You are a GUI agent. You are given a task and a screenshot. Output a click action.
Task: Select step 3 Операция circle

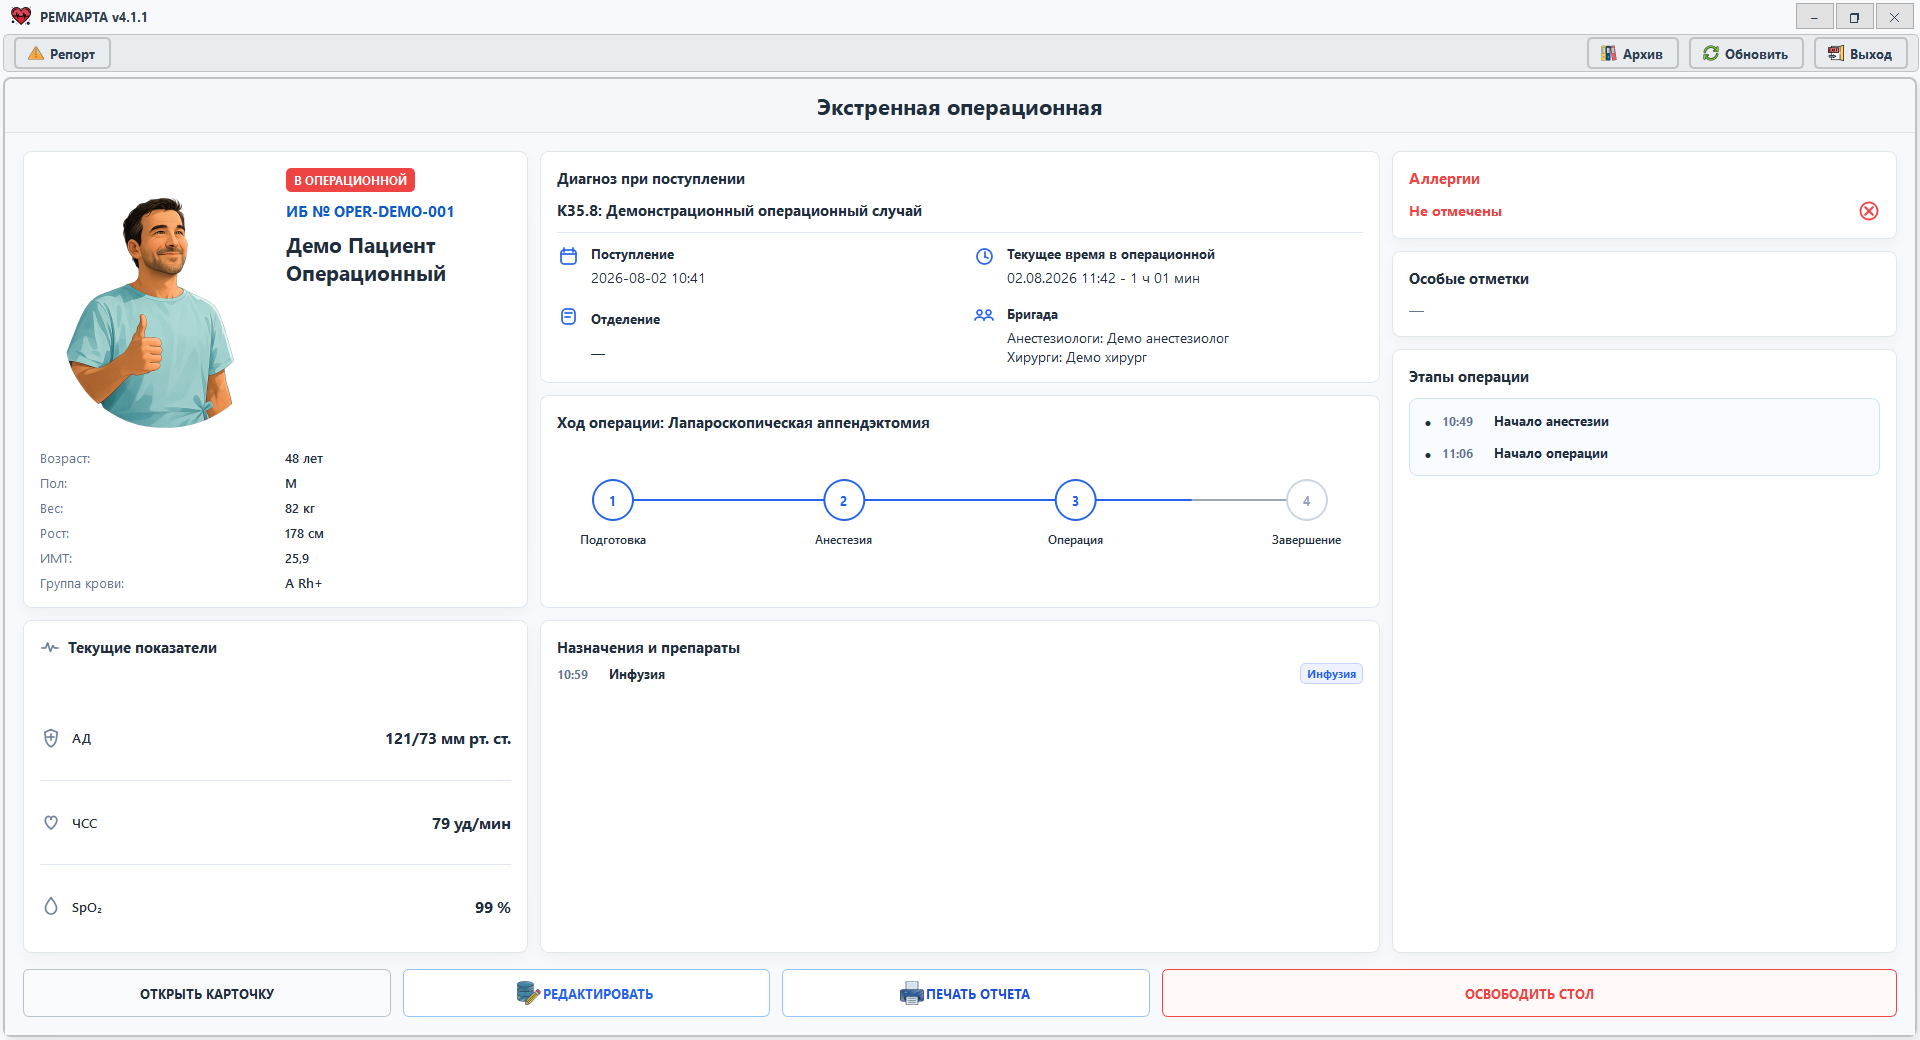(x=1076, y=500)
